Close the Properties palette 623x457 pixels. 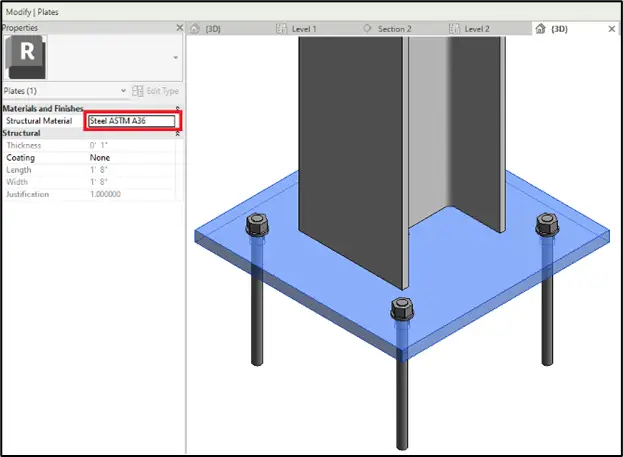[x=179, y=28]
